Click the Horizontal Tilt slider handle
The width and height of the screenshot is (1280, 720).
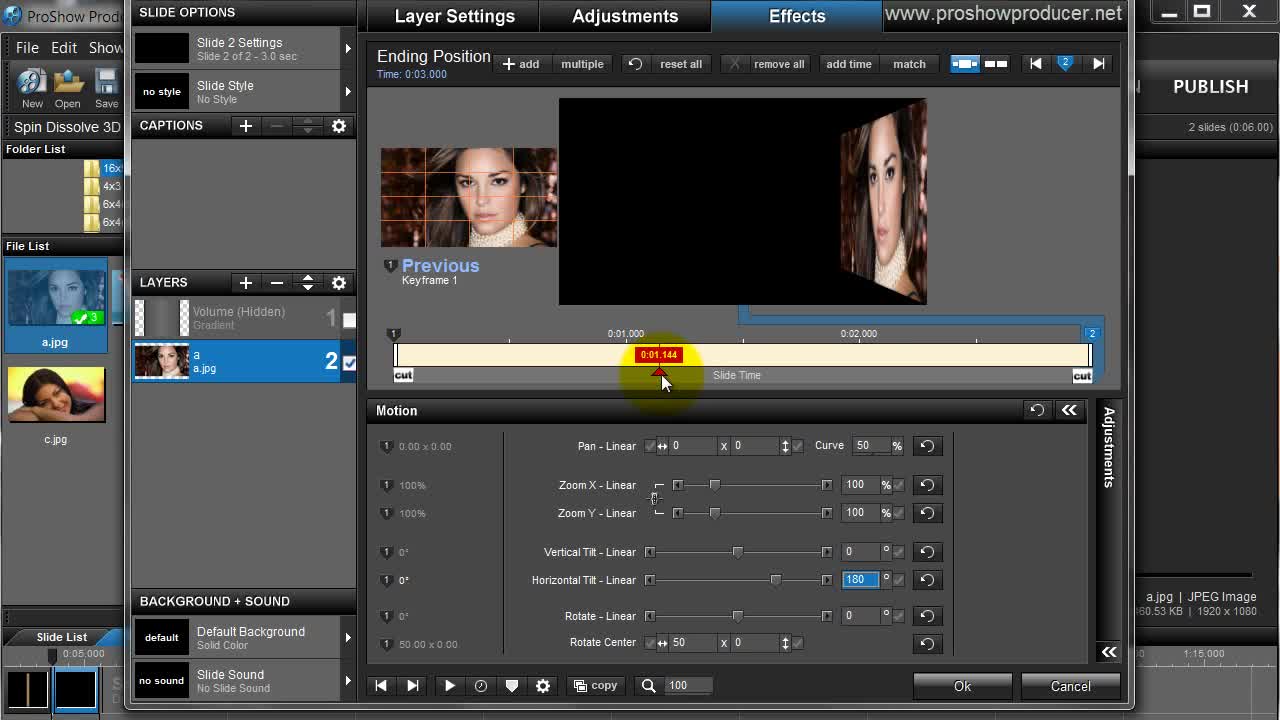point(775,580)
